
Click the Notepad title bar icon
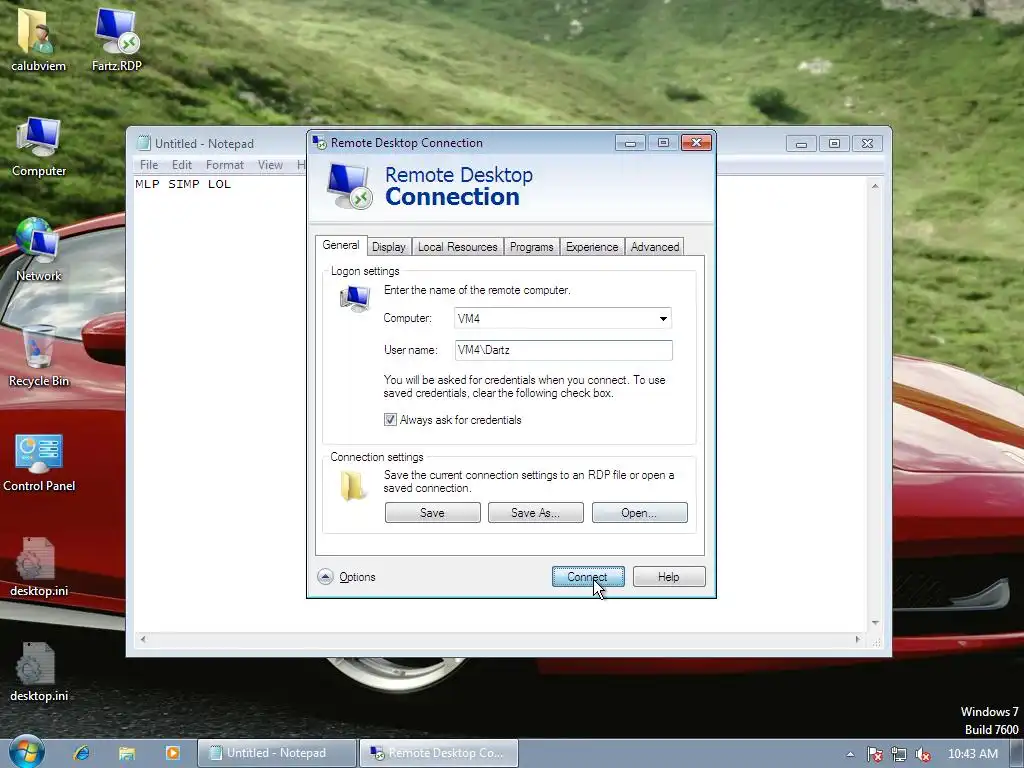143,143
